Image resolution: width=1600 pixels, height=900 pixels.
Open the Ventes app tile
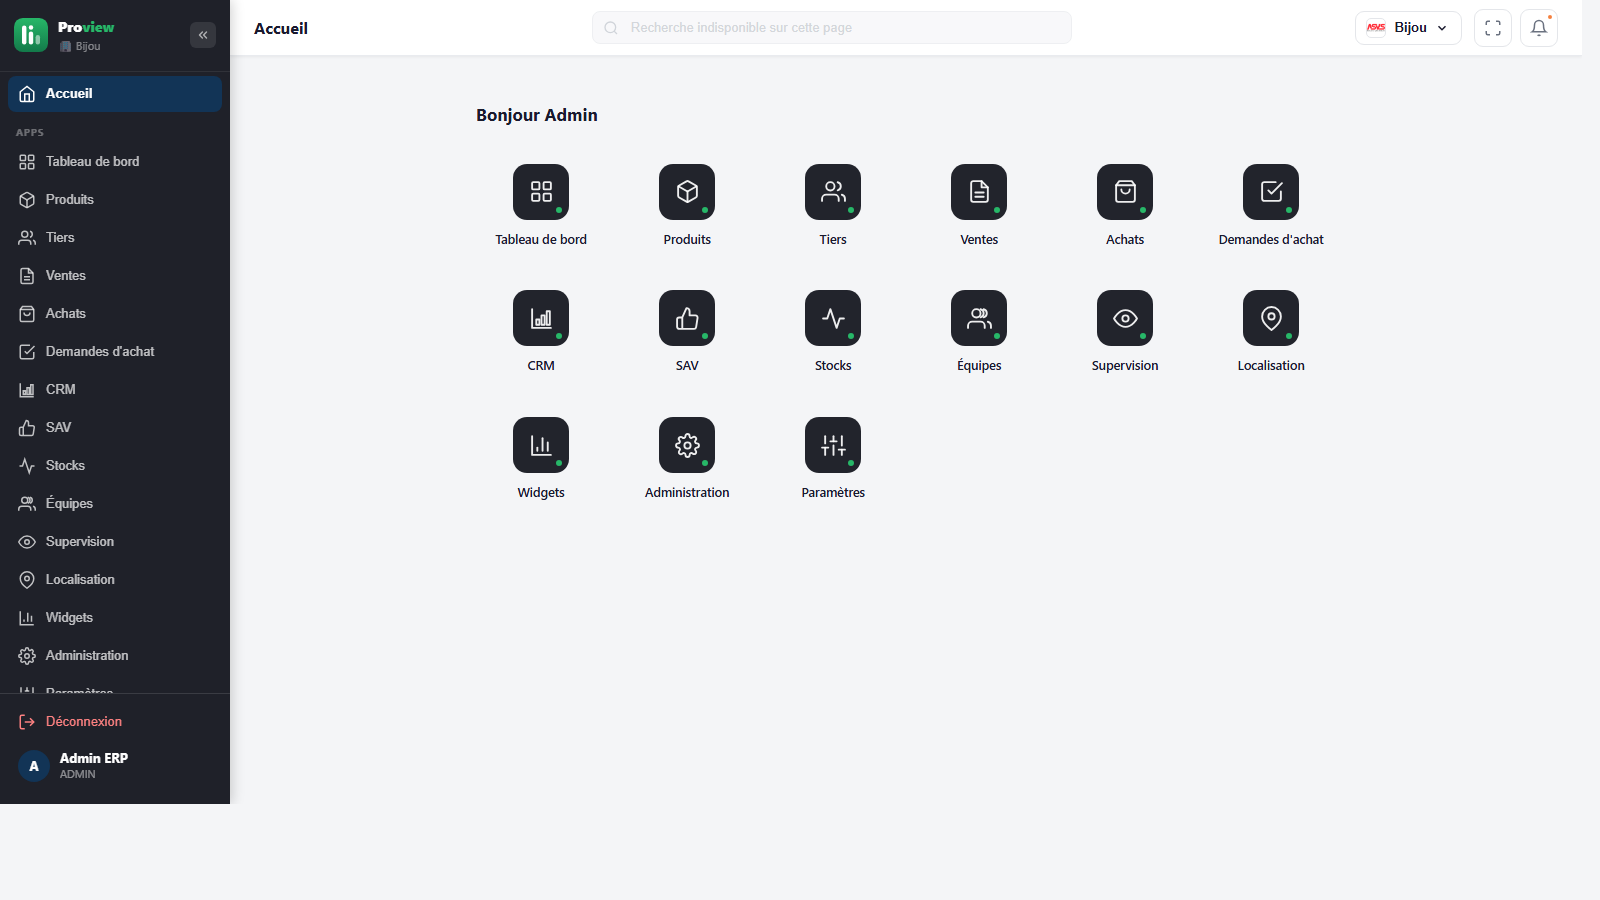(x=979, y=192)
